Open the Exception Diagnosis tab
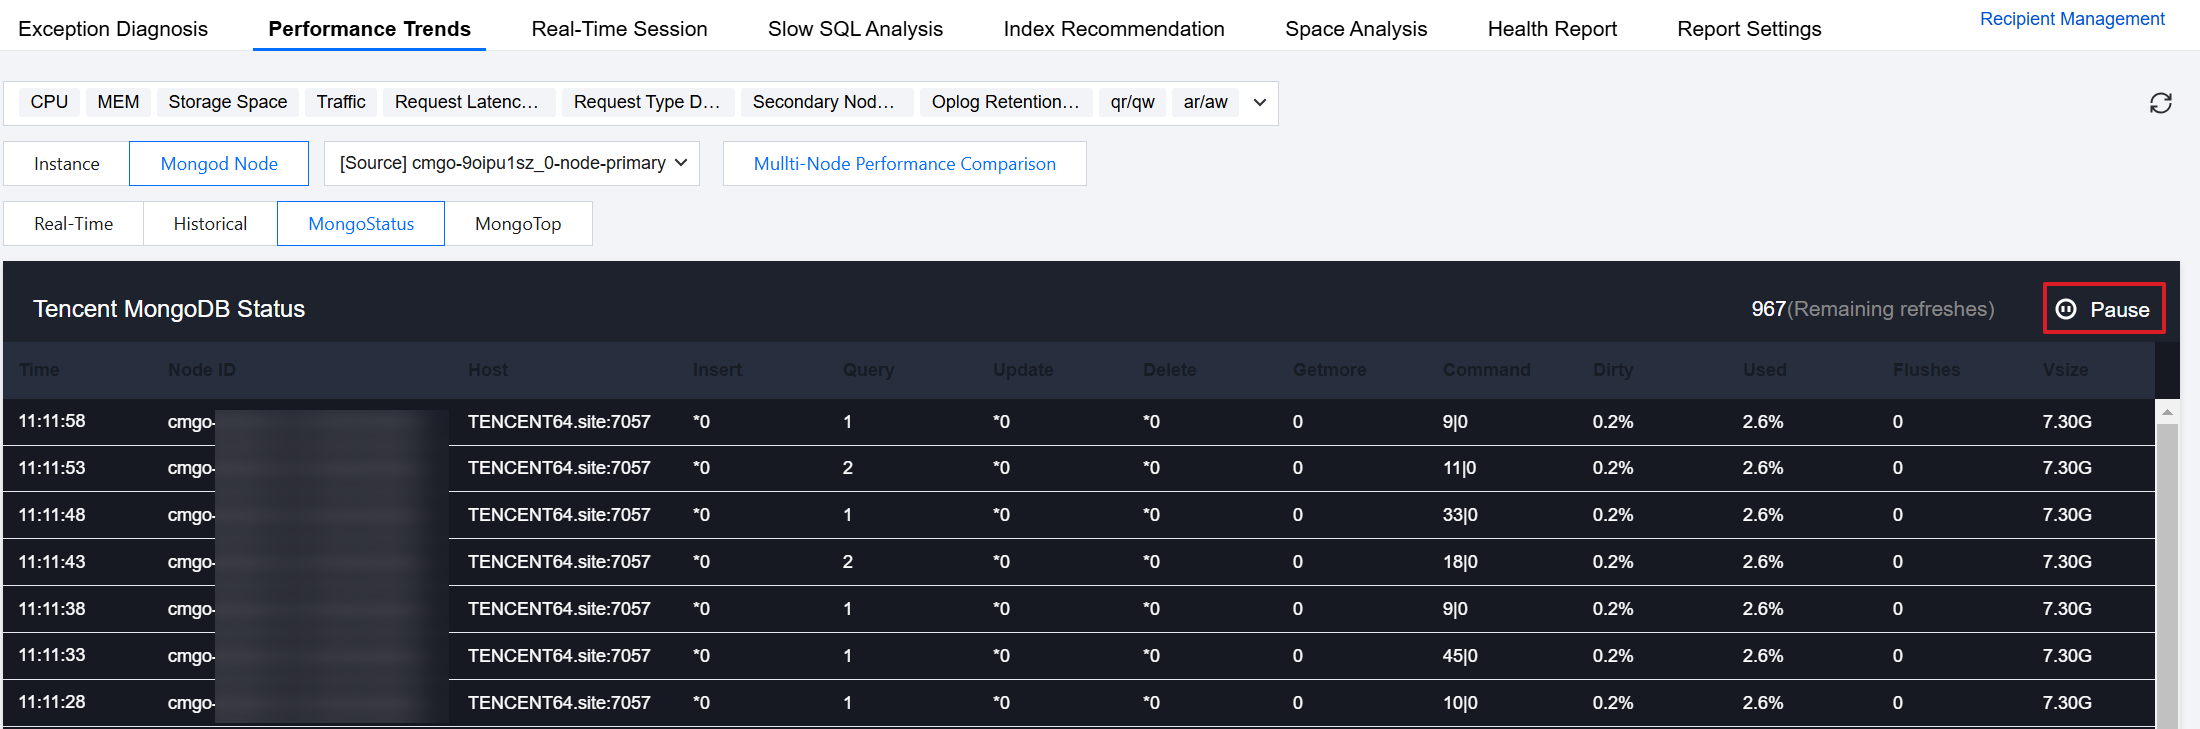 click(x=113, y=29)
